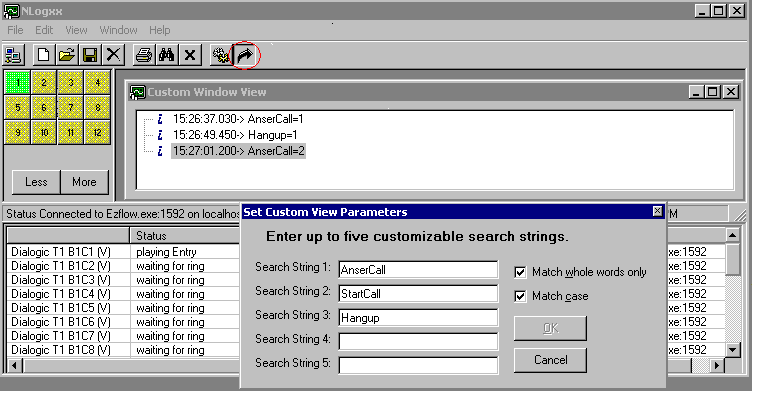Click Search String 3 field with Hangup

pyautogui.click(x=418, y=318)
